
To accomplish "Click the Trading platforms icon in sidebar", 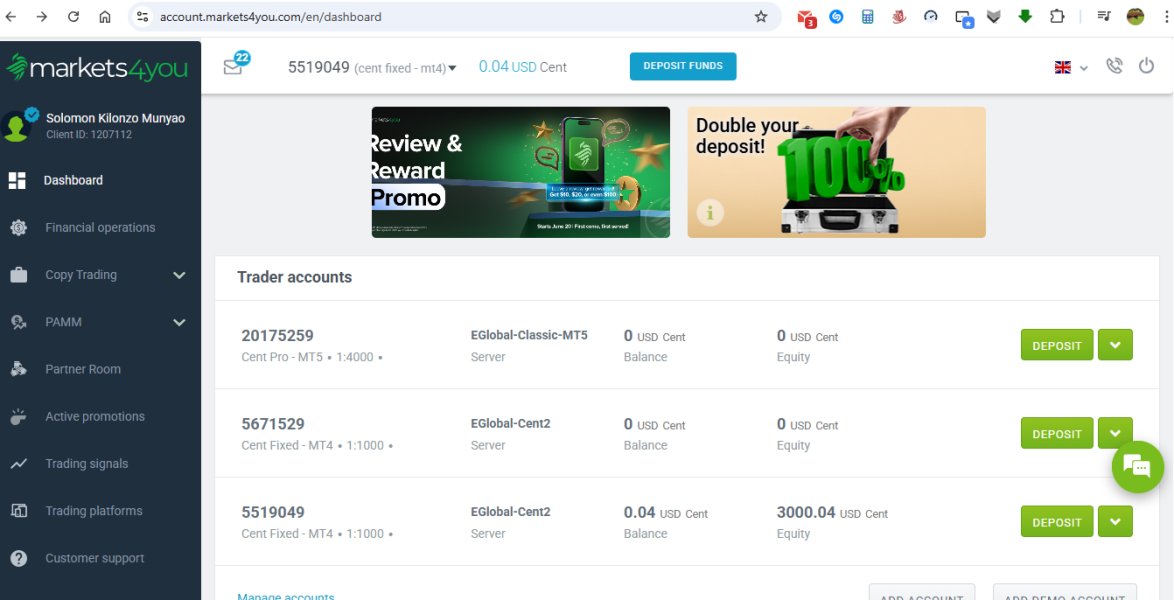I will [x=19, y=511].
